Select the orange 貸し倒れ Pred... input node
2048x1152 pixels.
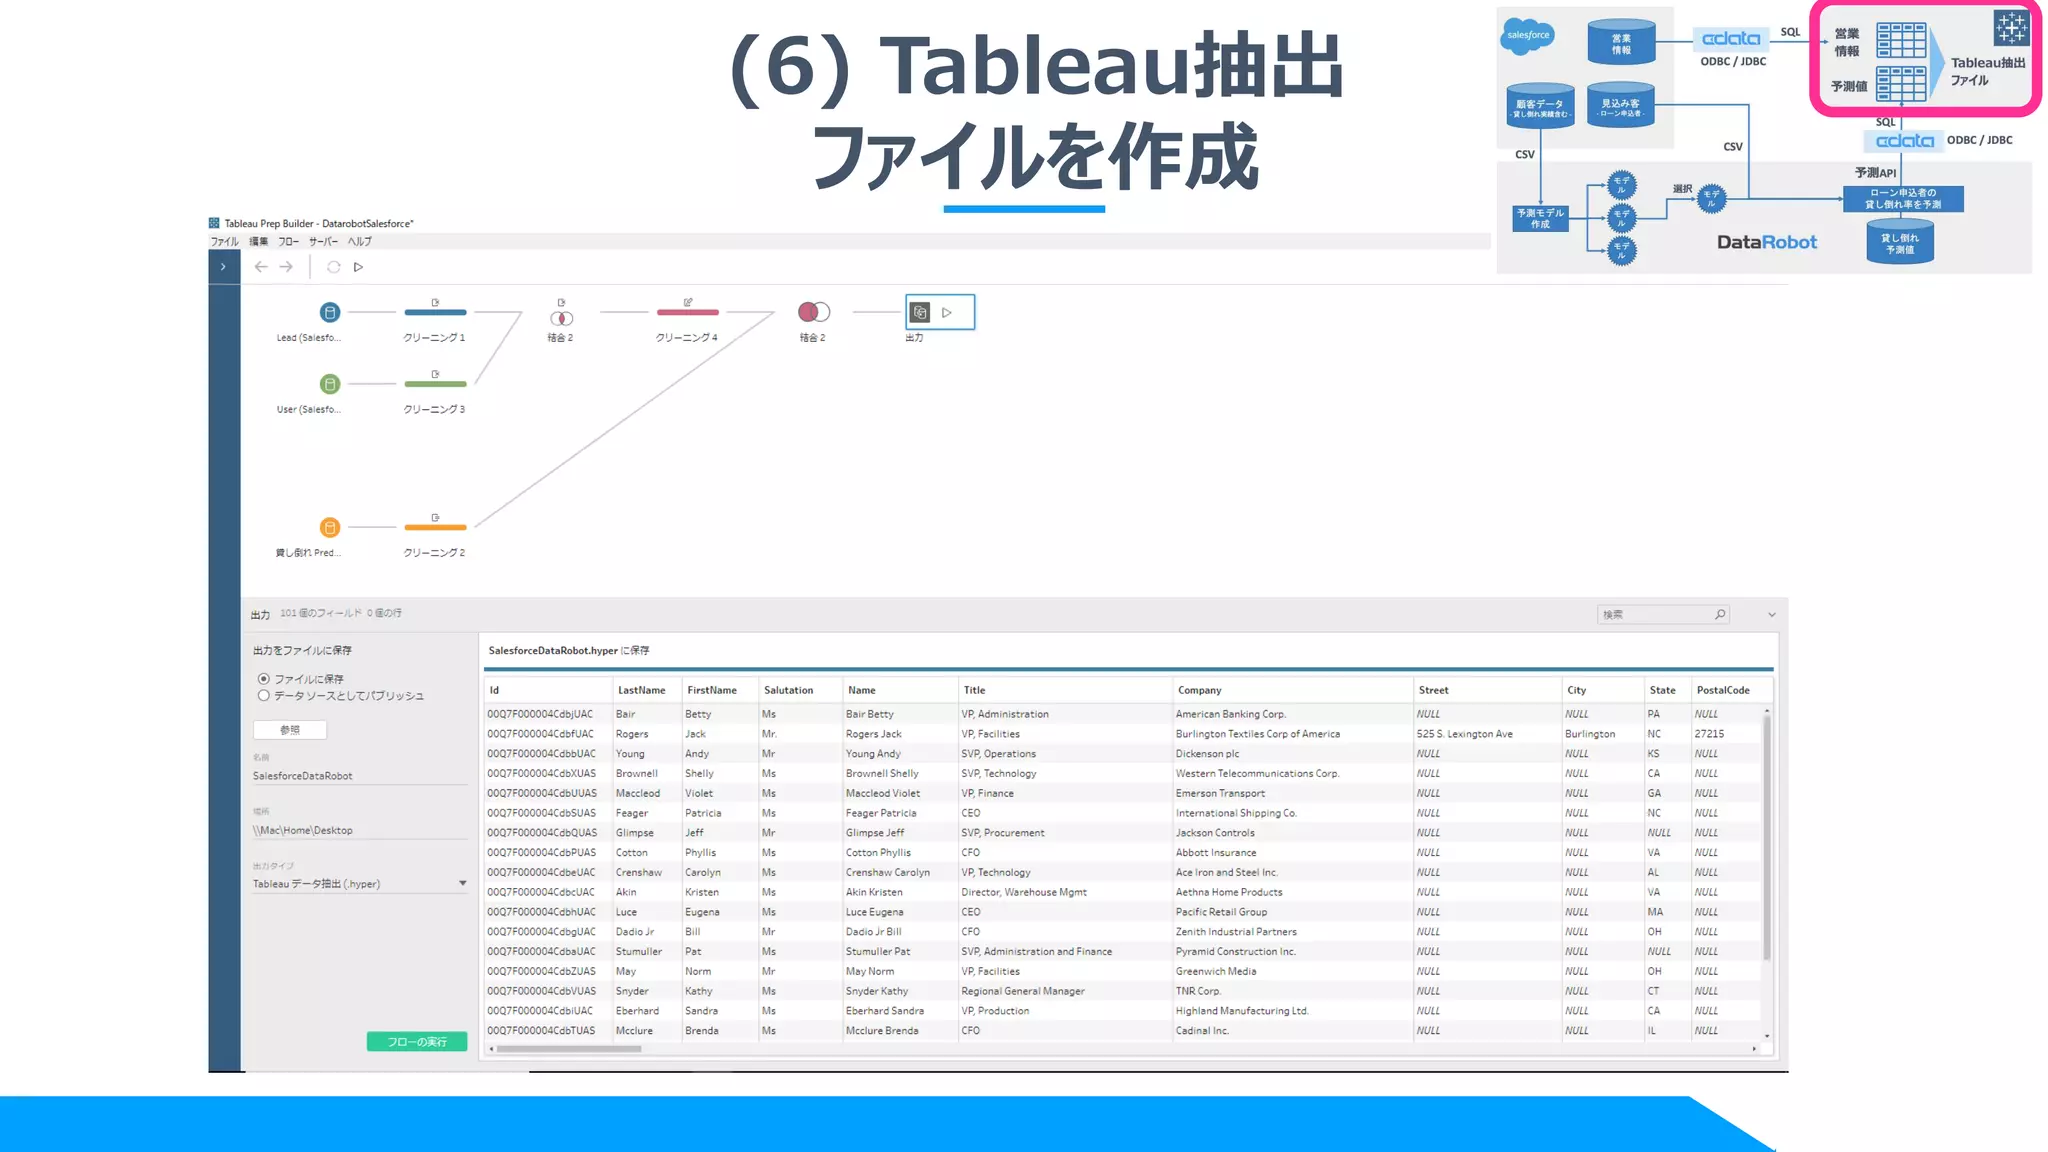coord(330,527)
